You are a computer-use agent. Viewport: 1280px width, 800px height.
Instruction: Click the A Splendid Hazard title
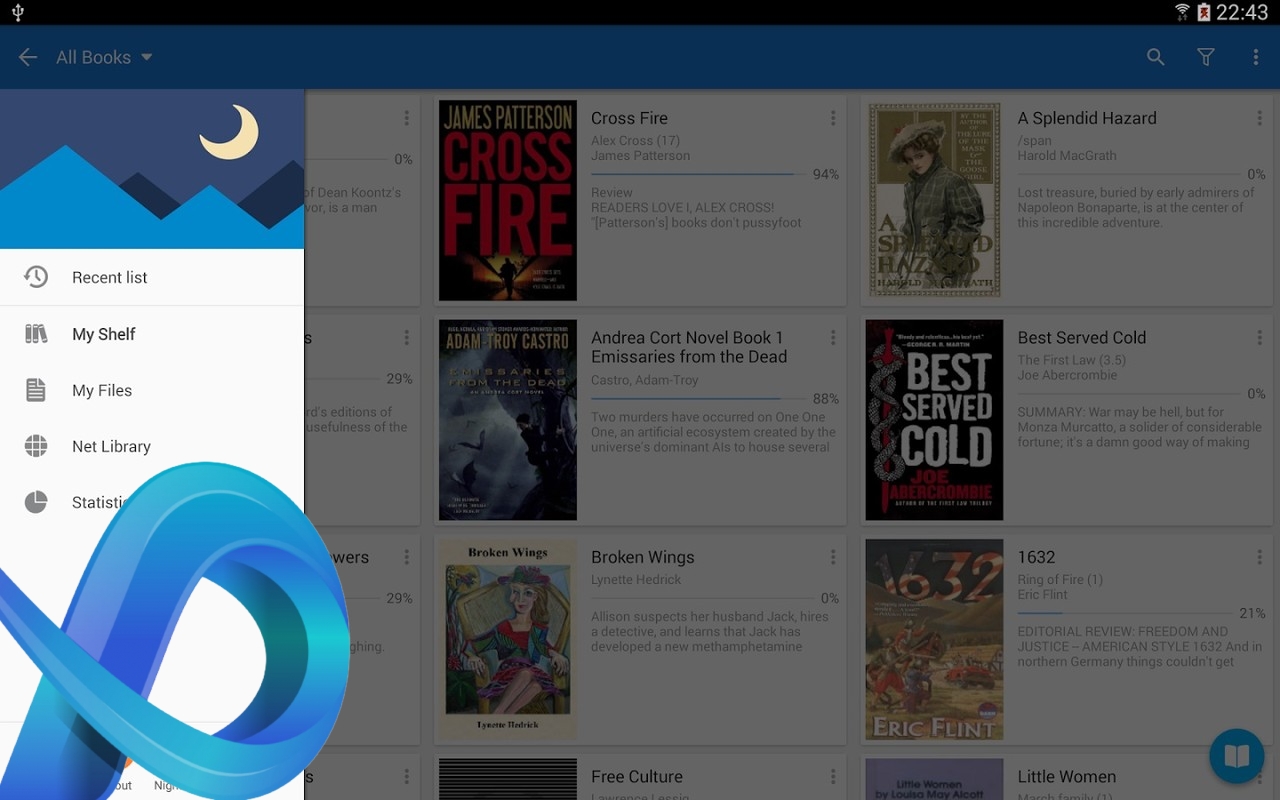pyautogui.click(x=1087, y=118)
